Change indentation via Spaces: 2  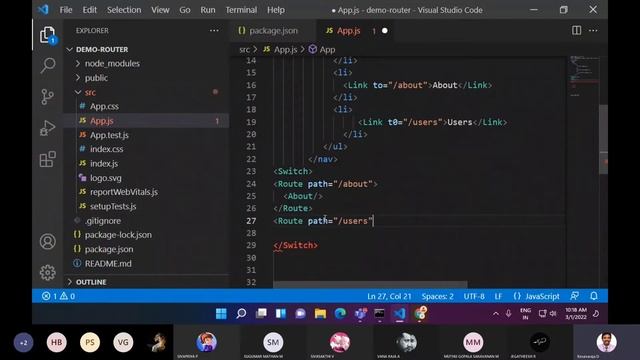(438, 296)
